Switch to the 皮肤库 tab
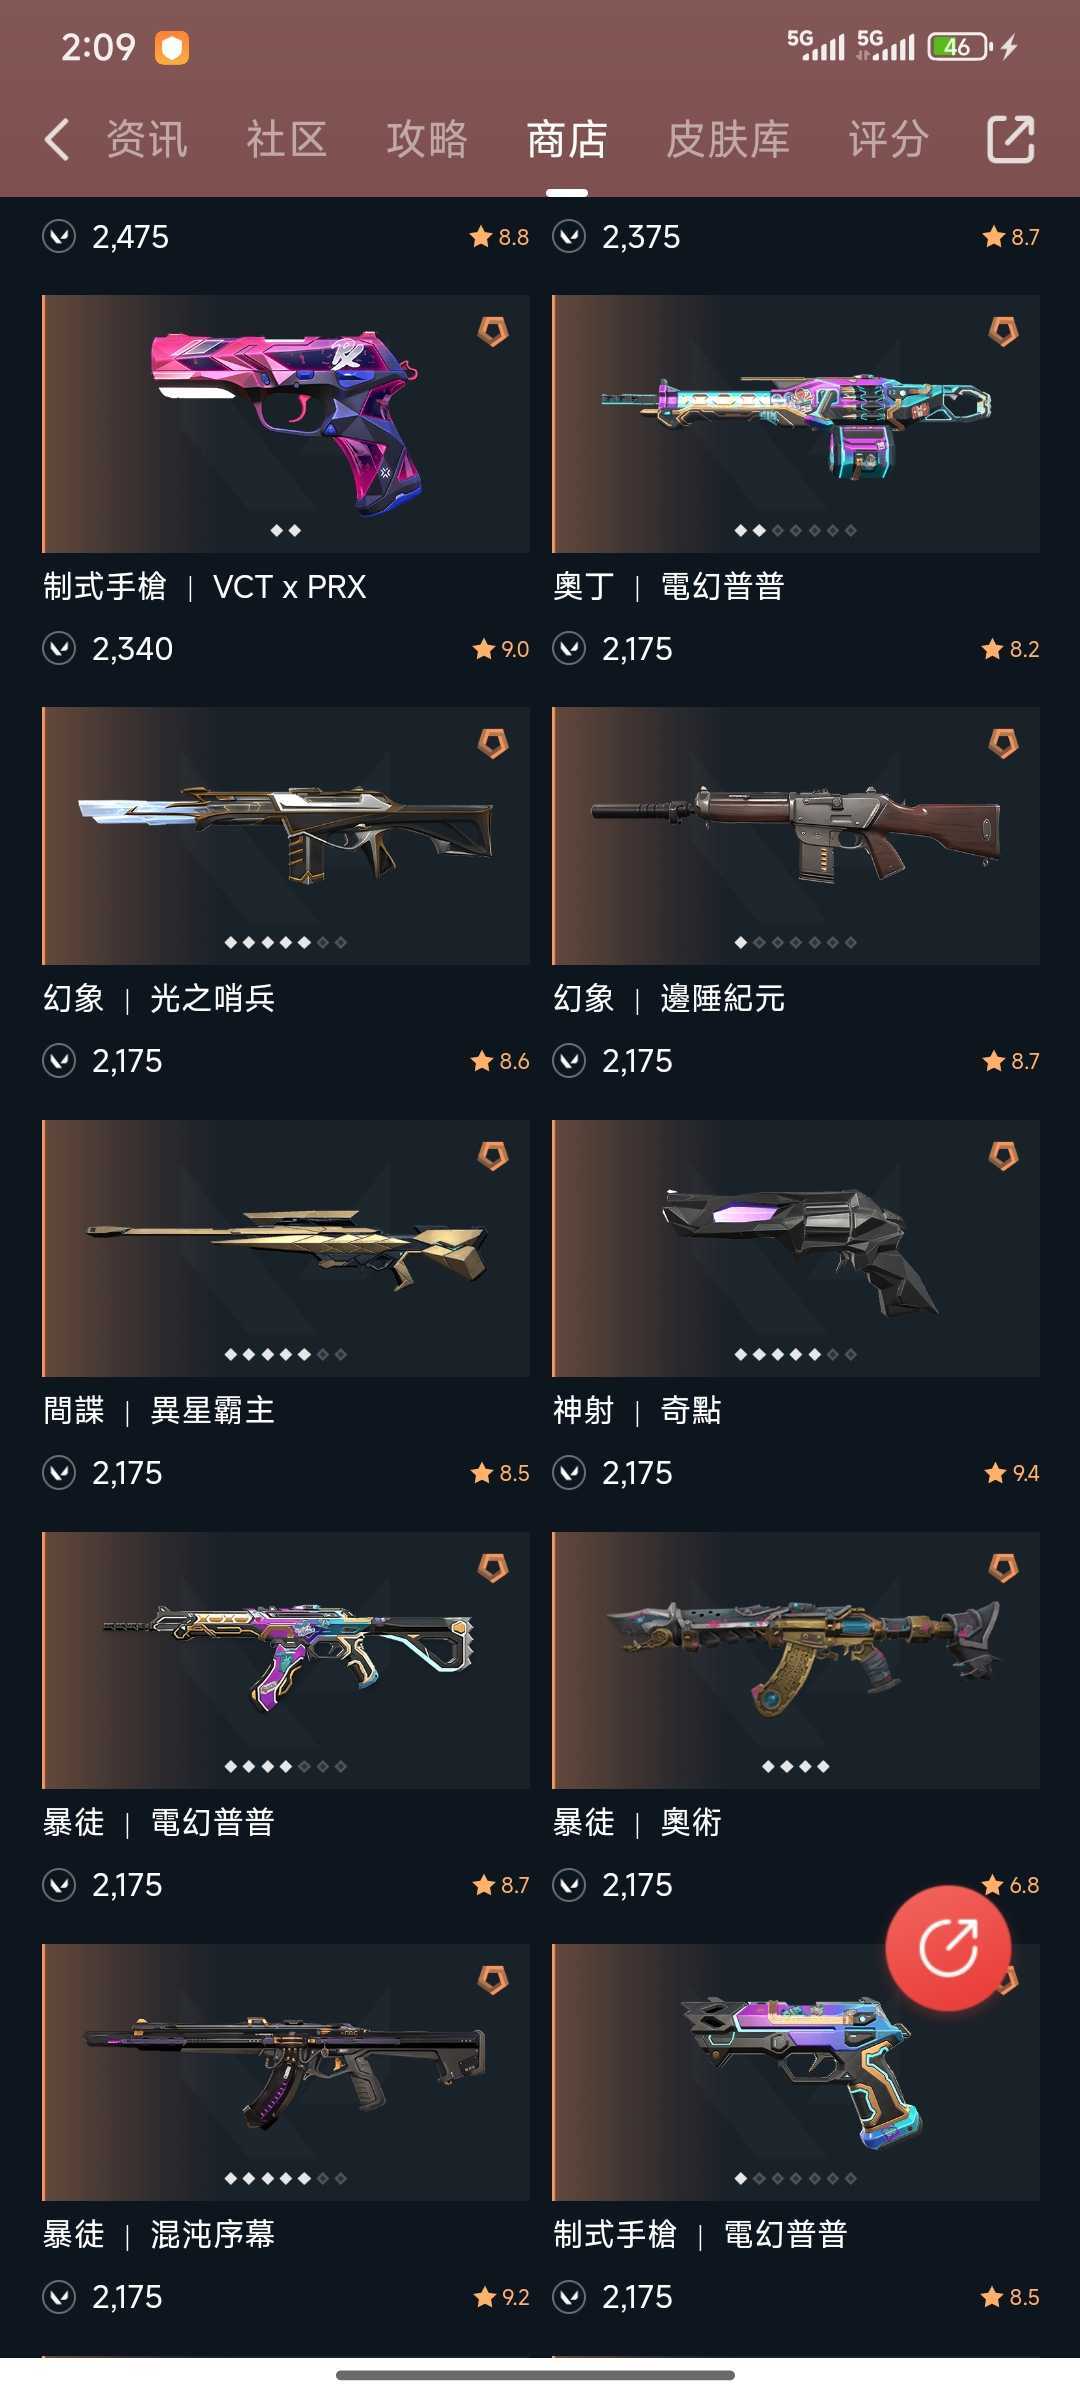The width and height of the screenshot is (1080, 2400). pyautogui.click(x=728, y=139)
